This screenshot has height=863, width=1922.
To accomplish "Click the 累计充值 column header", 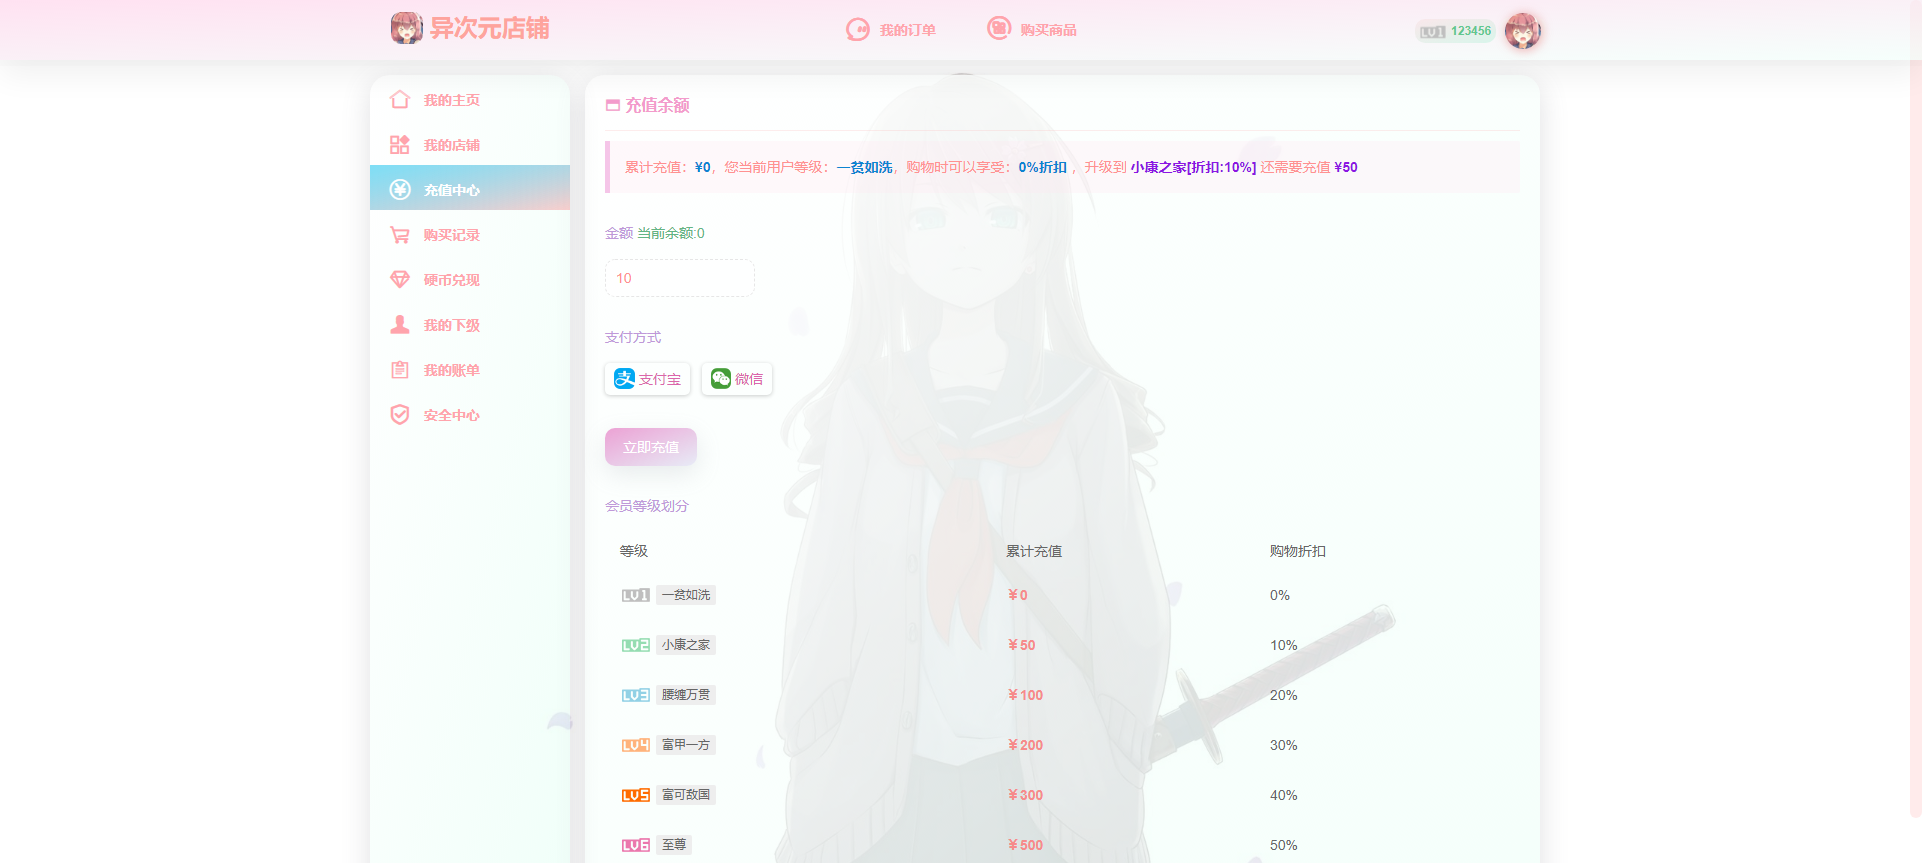I will [x=1034, y=551].
